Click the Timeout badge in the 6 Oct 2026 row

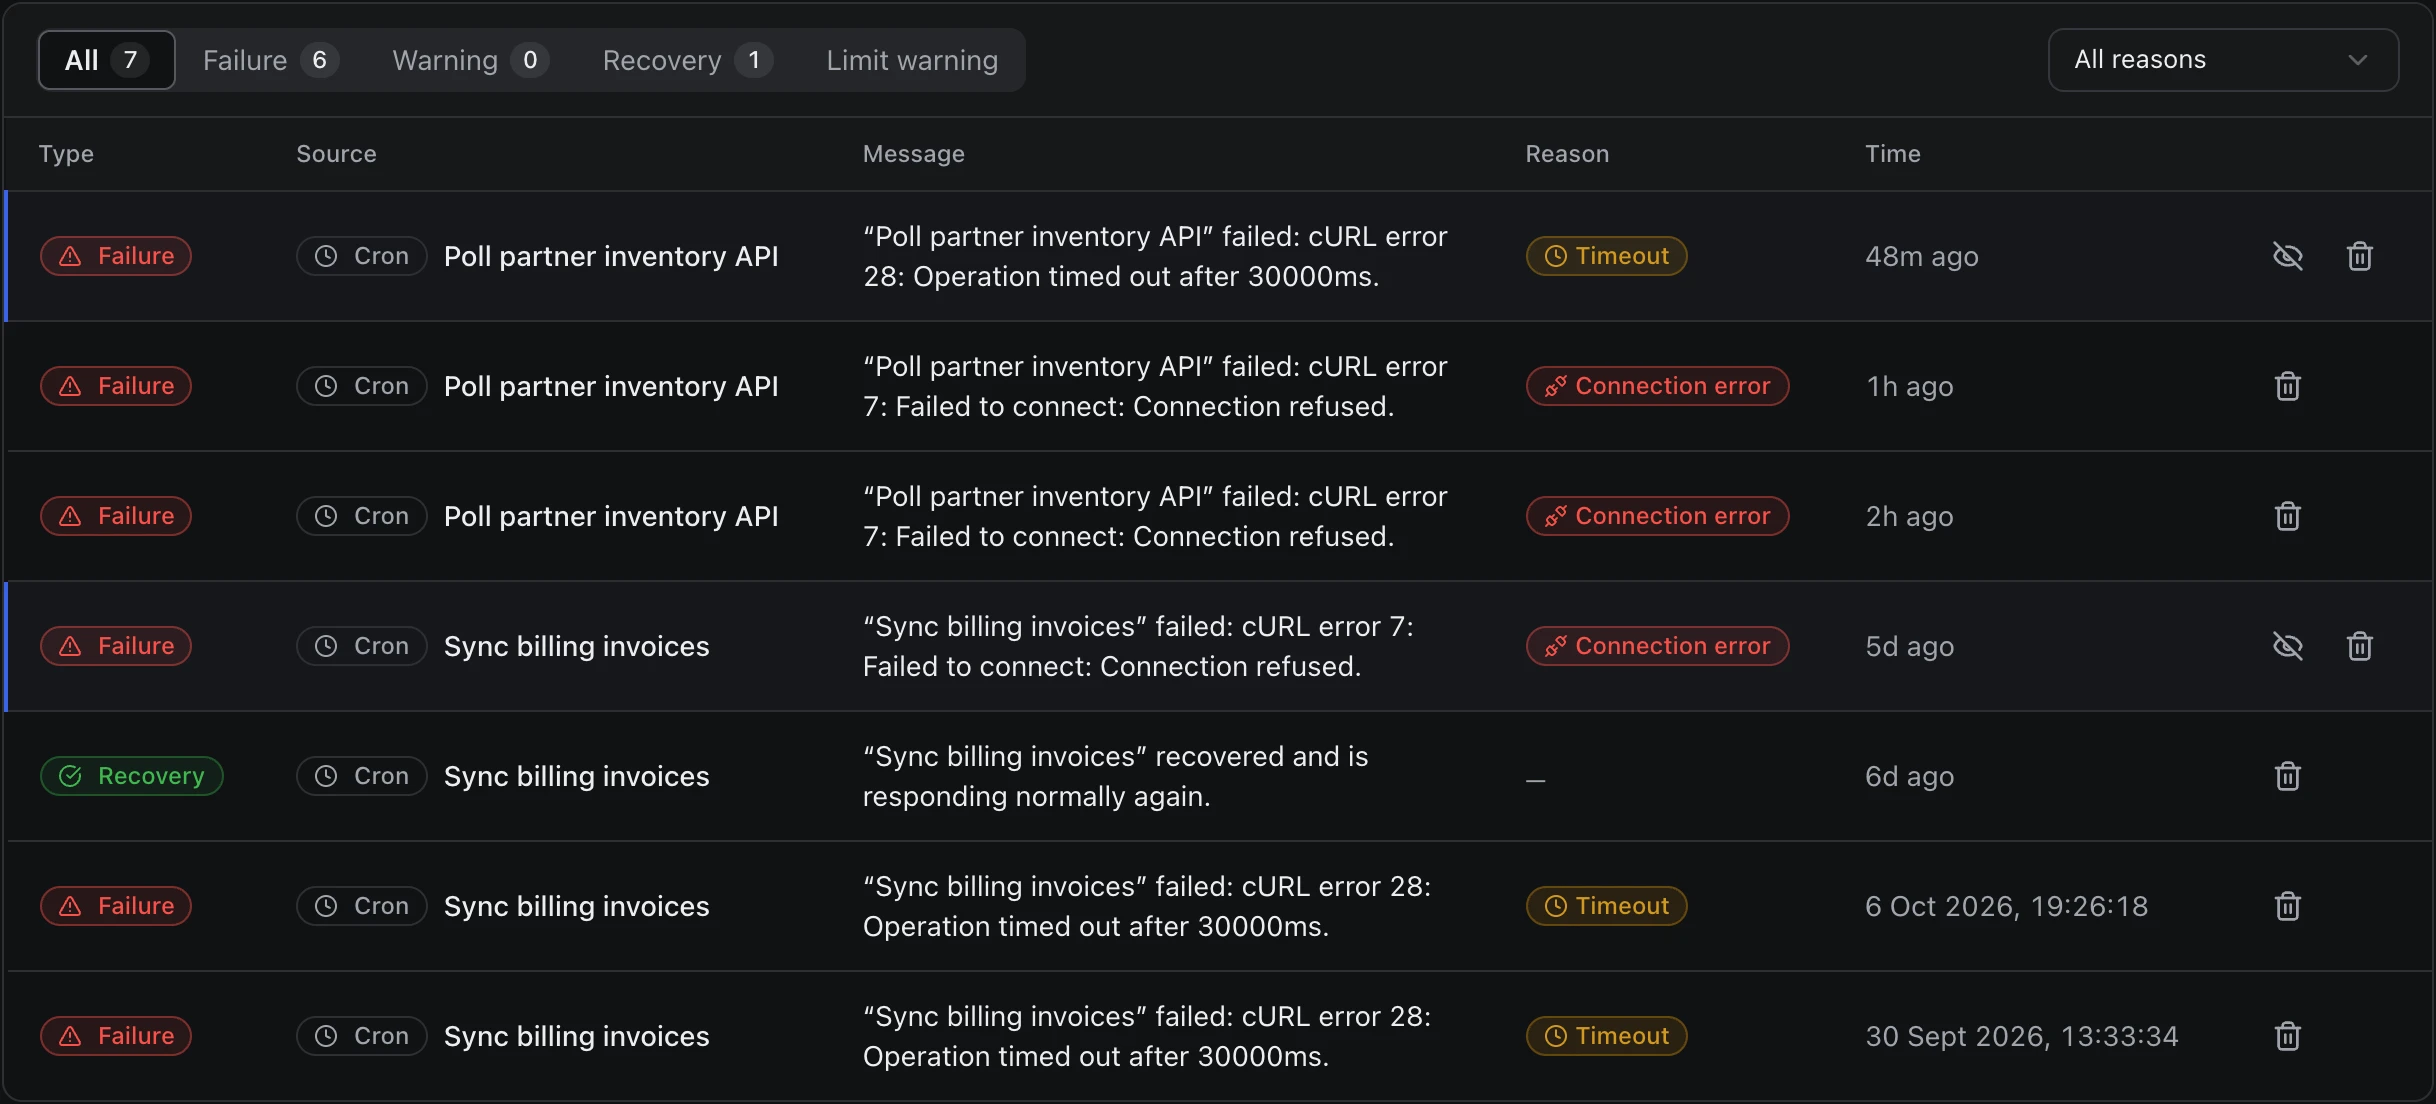(1606, 906)
